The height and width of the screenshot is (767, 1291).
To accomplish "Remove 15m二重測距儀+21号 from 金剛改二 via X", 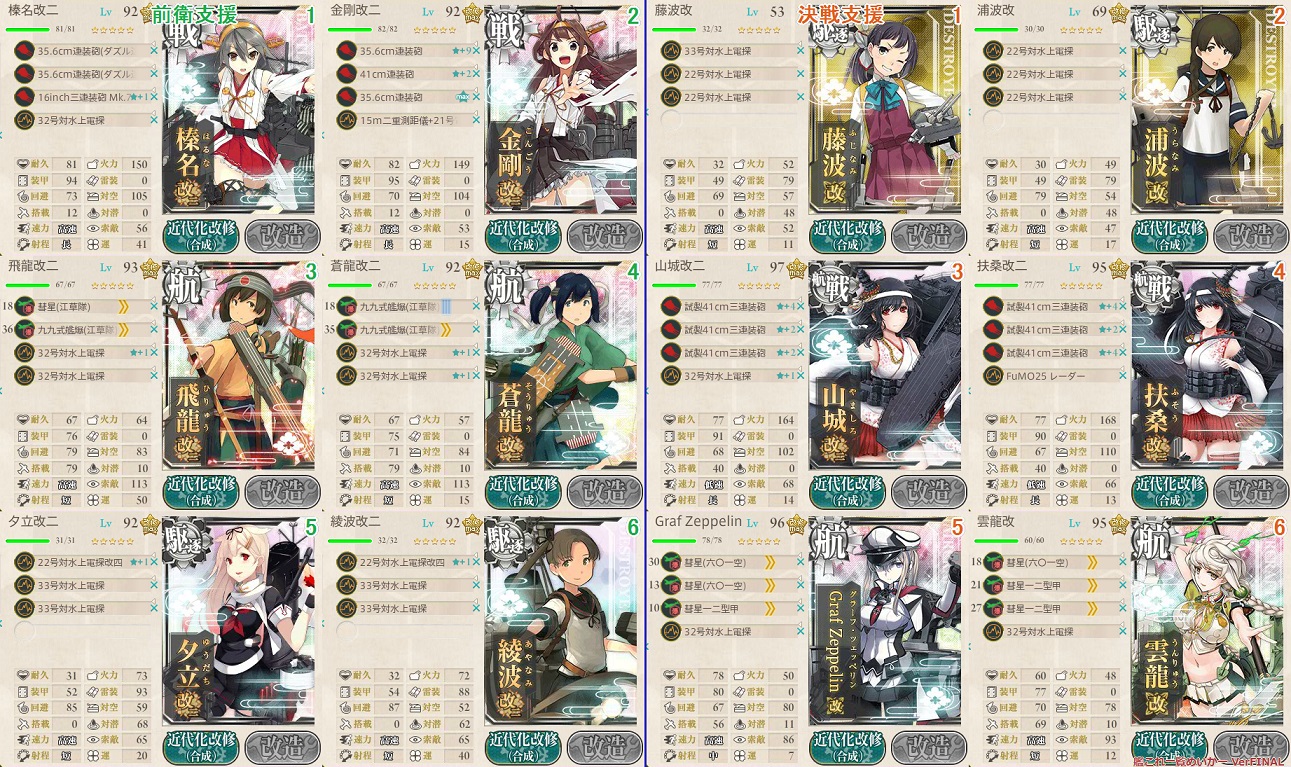I will coord(476,120).
